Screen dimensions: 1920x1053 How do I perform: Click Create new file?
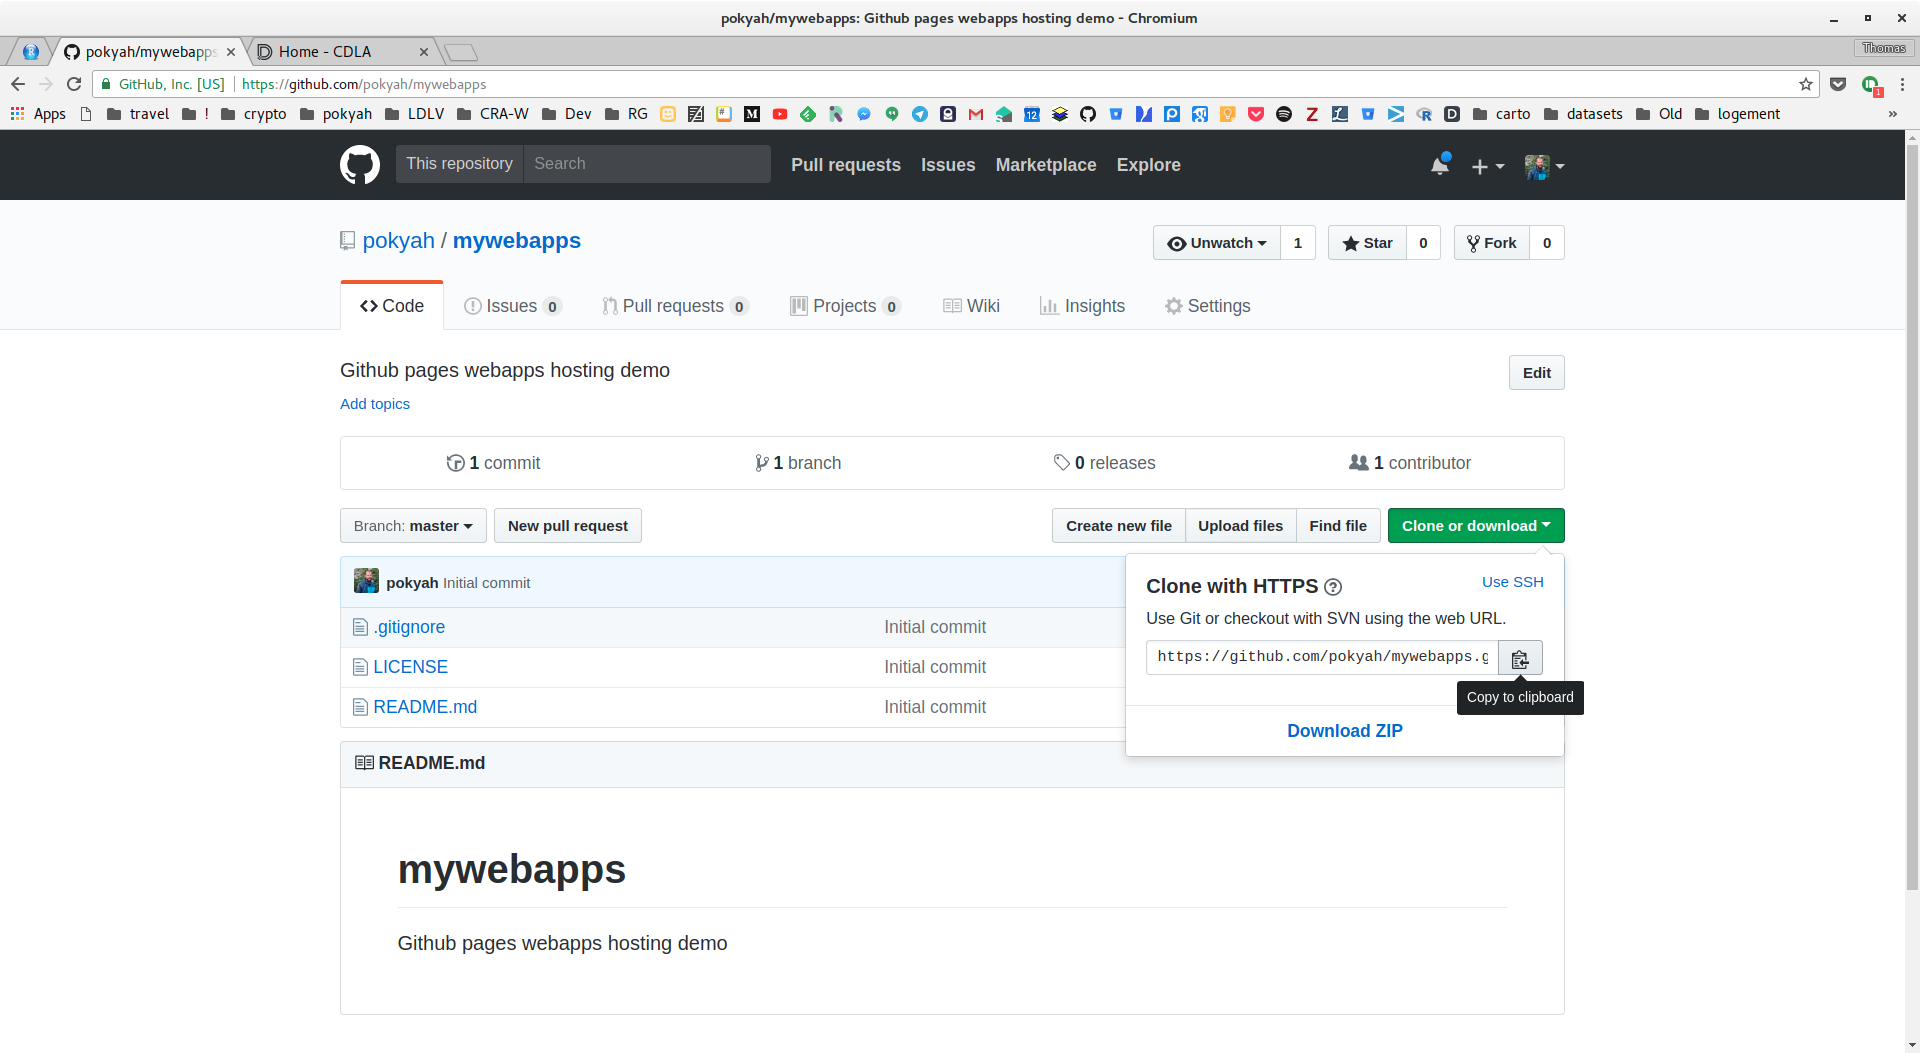point(1119,526)
